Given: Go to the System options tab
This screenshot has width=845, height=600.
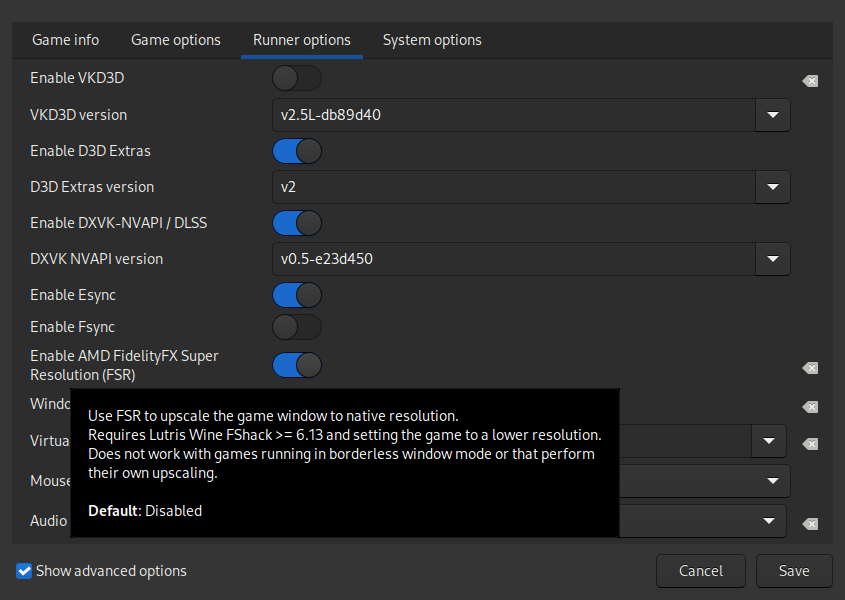Looking at the screenshot, I should [432, 40].
